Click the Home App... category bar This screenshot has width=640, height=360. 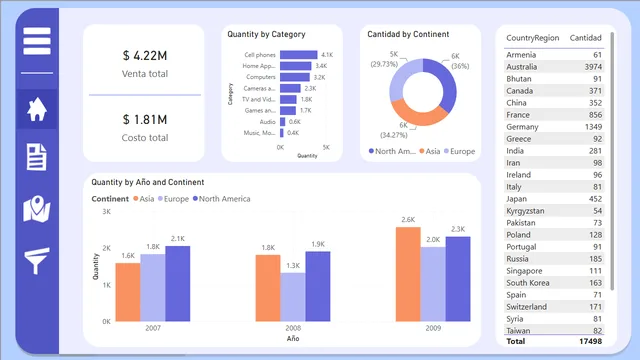point(296,66)
